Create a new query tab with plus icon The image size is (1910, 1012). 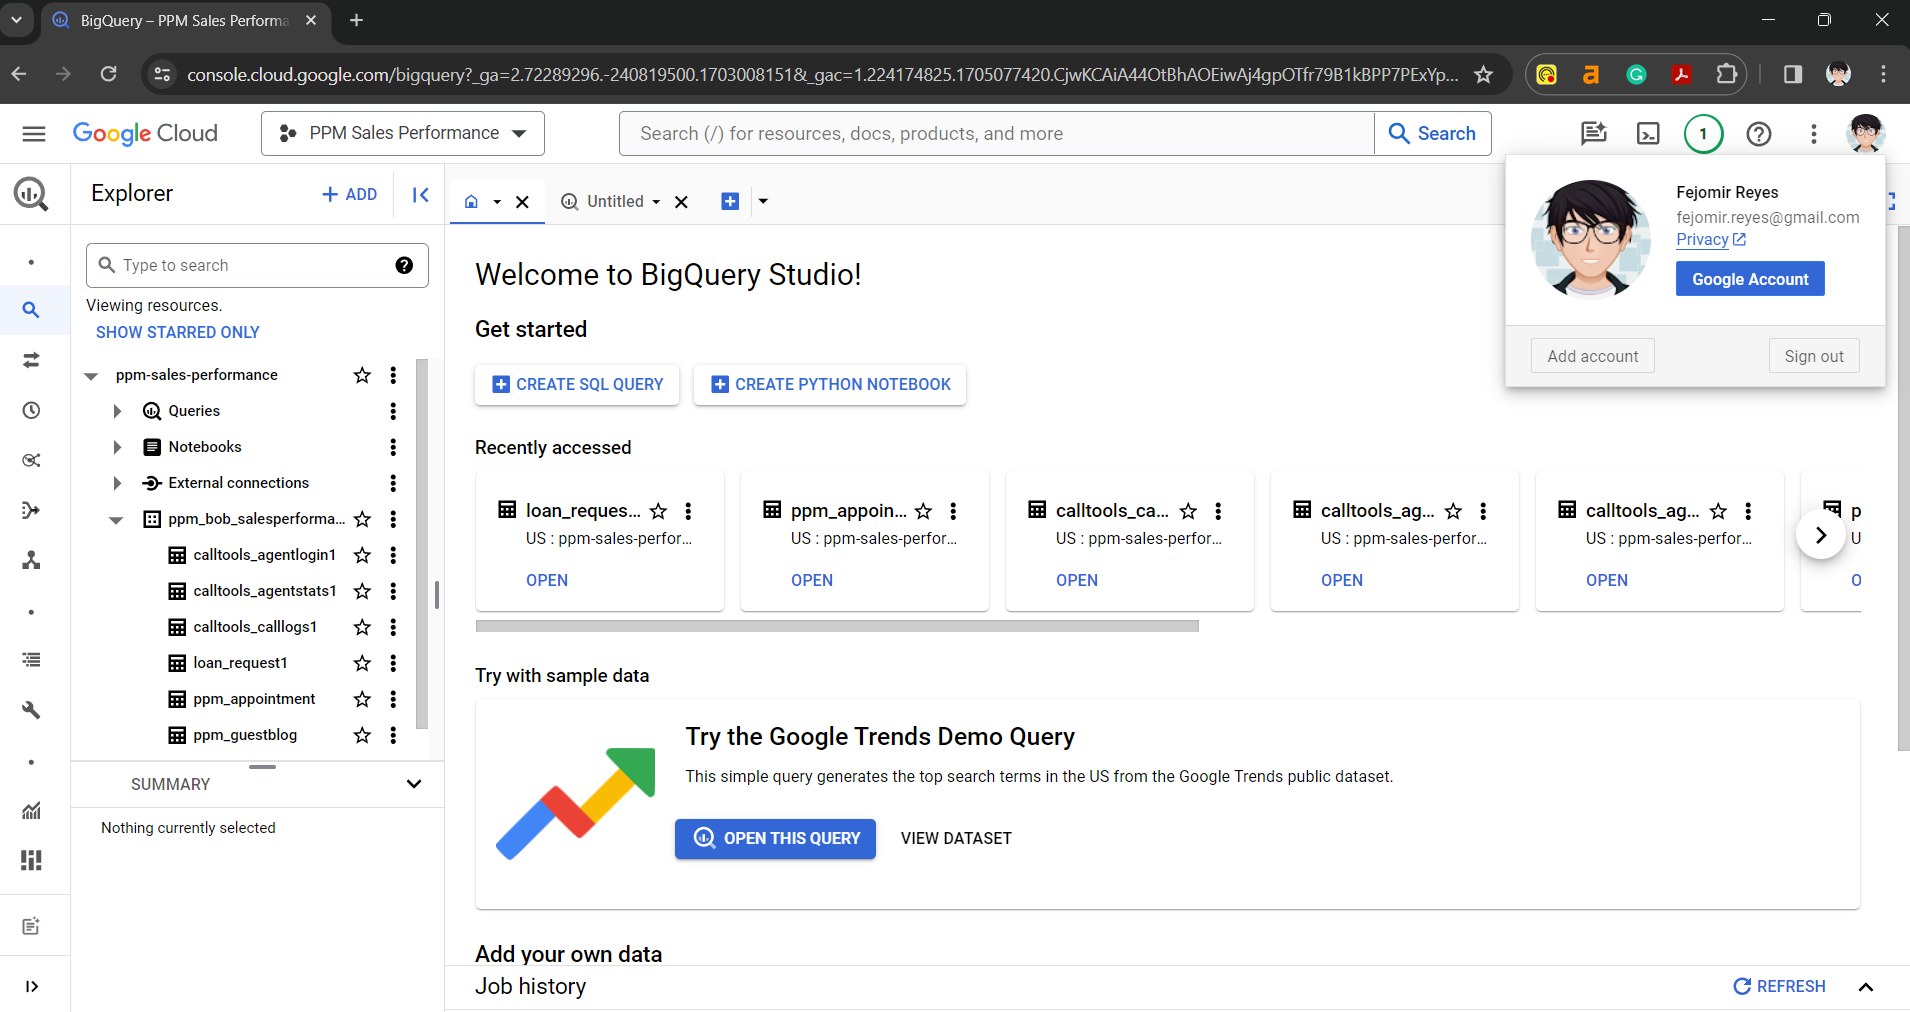[x=730, y=201]
